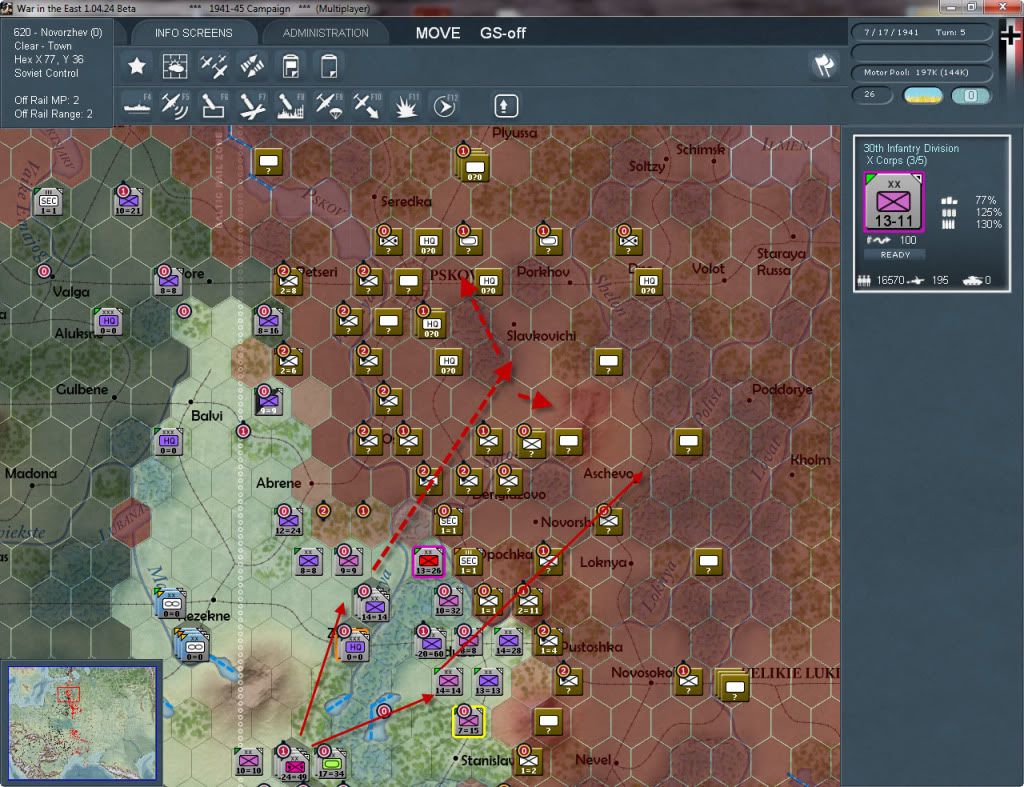Close the War in the East window
This screenshot has height=787, width=1024.
1003,7
